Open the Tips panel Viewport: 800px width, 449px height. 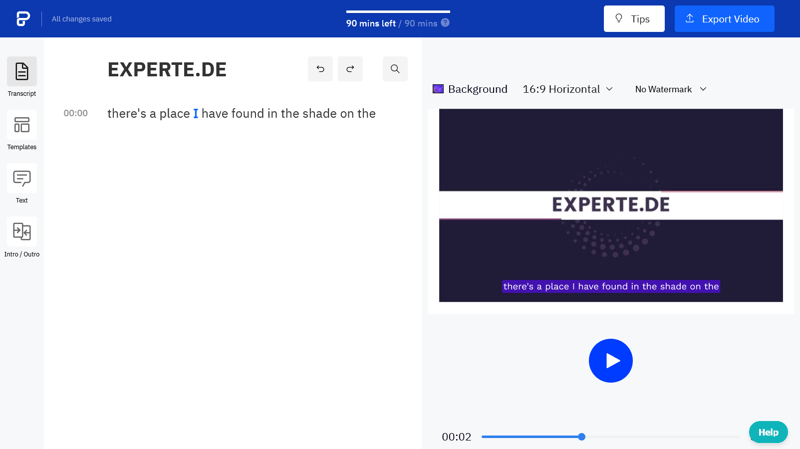[x=634, y=19]
